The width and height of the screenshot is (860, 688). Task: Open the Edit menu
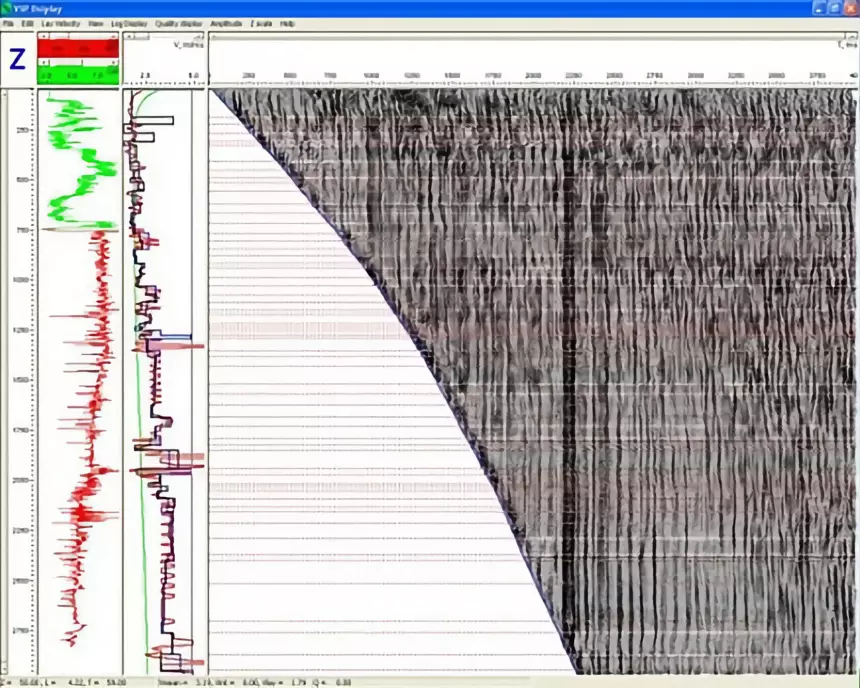[x=27, y=24]
